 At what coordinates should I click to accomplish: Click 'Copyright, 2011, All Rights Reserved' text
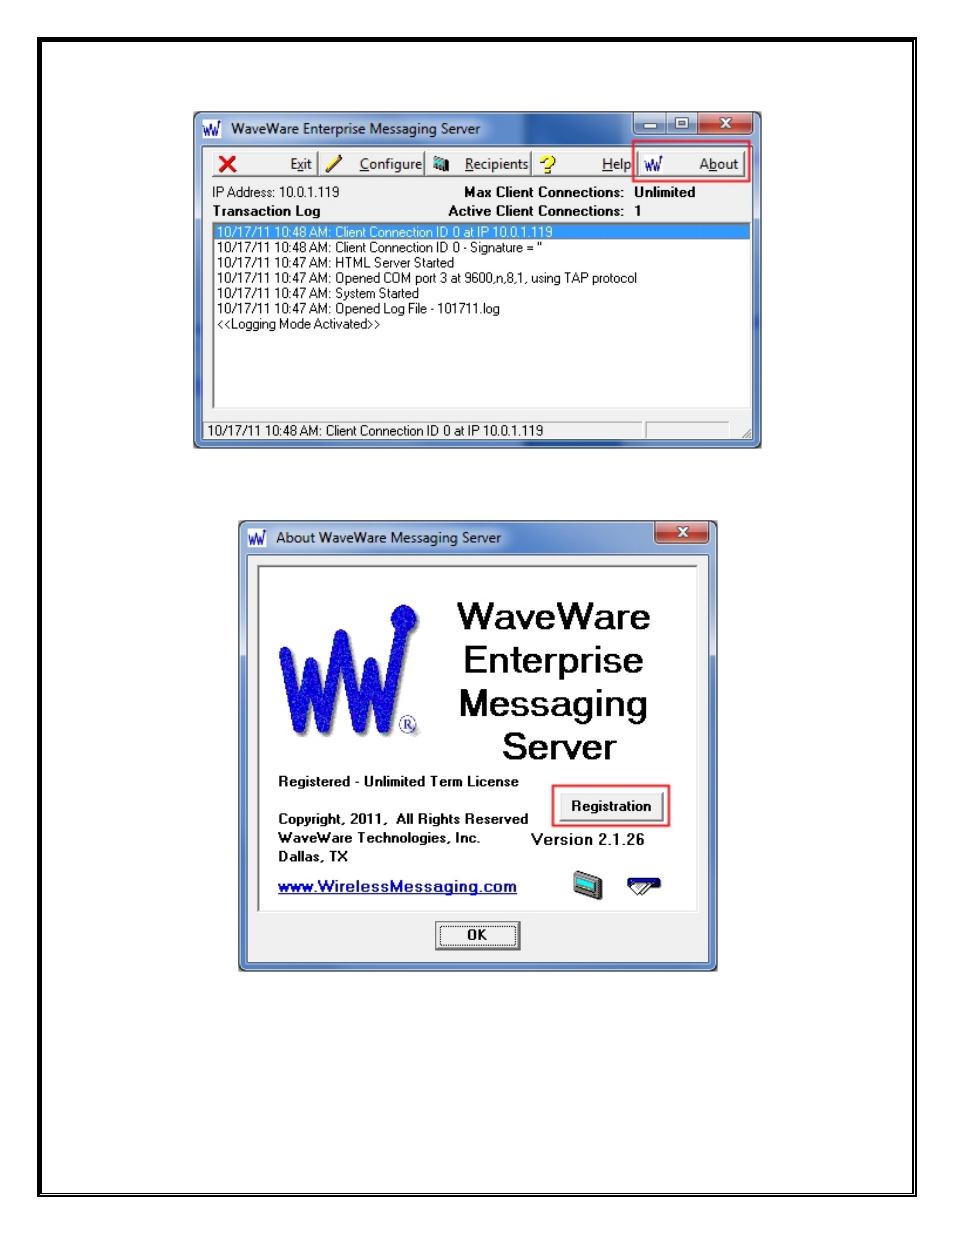(x=403, y=819)
